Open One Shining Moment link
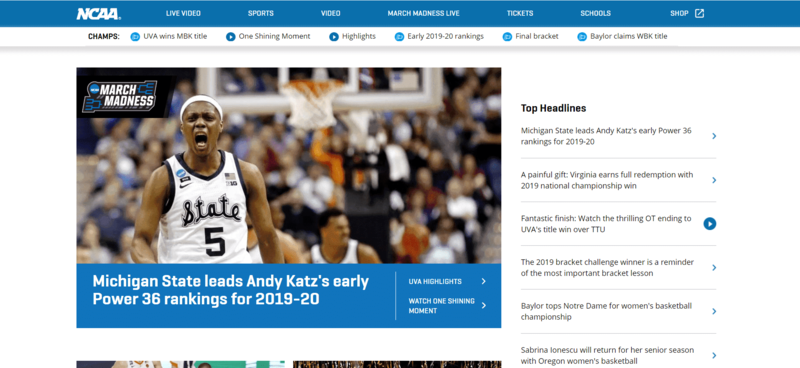800x368 pixels. pyautogui.click(x=274, y=36)
